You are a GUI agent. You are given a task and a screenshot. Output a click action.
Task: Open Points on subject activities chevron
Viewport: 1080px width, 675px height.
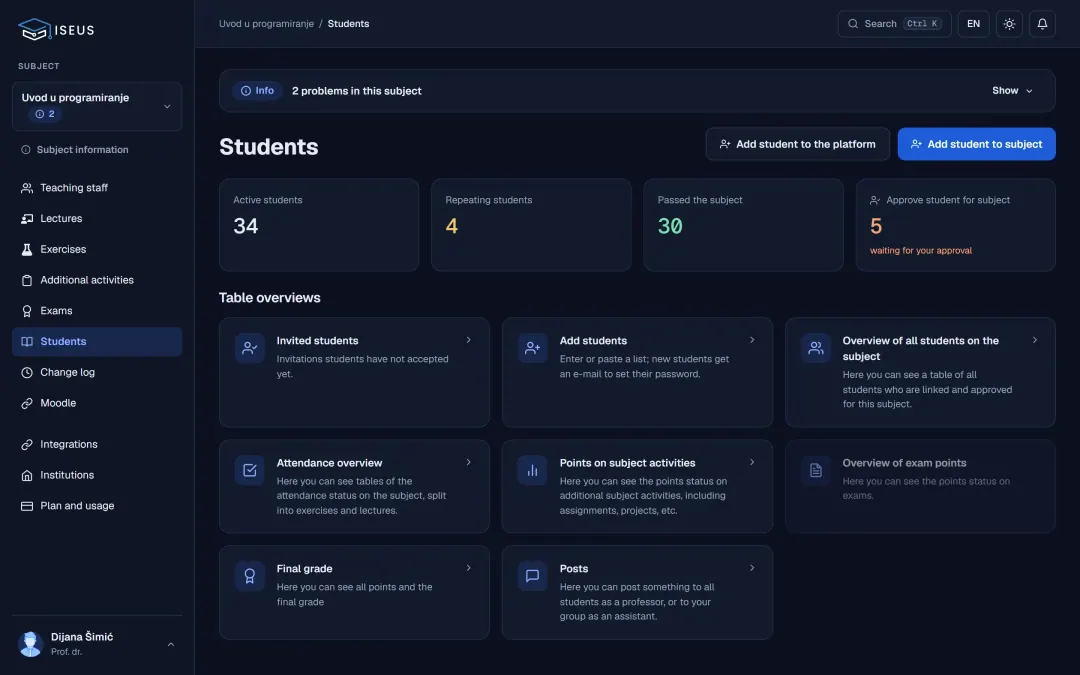[751, 462]
